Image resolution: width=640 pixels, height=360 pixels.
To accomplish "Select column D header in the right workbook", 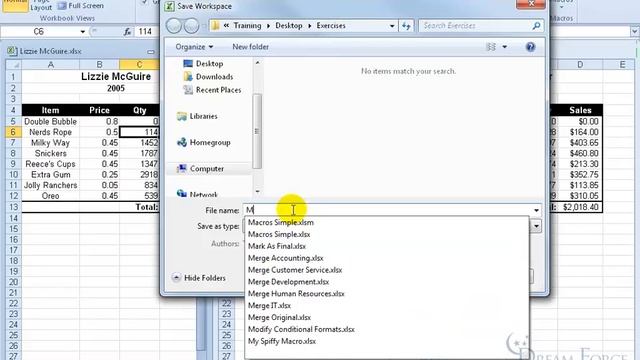I will (580, 64).
